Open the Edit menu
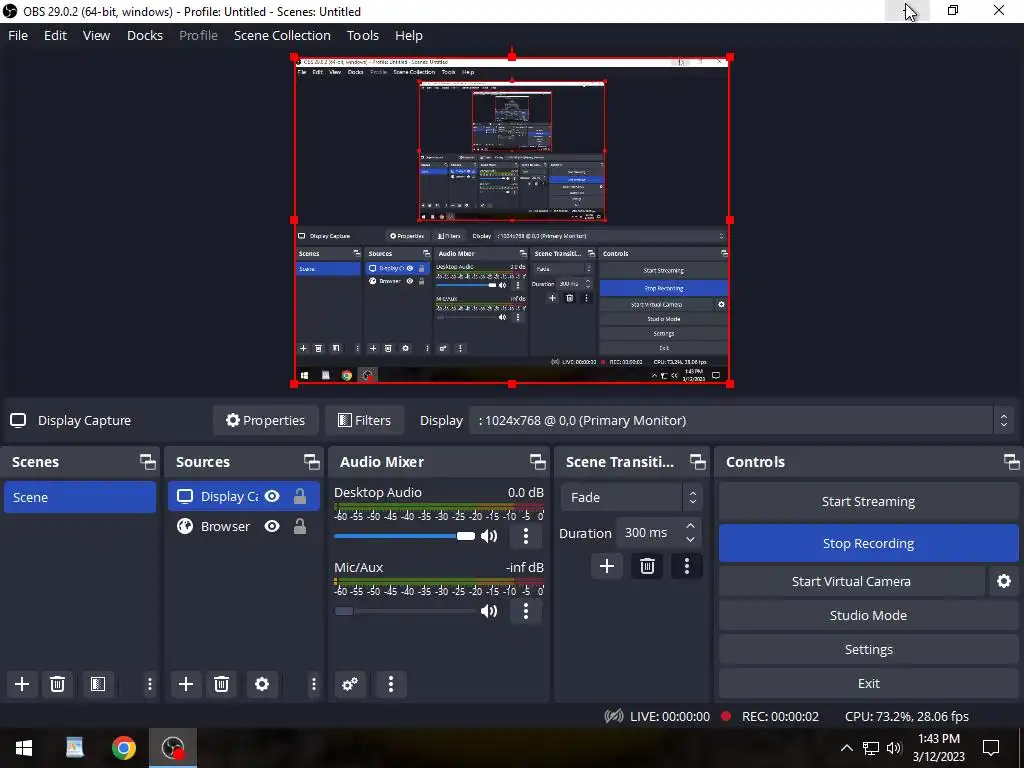This screenshot has height=768, width=1024. (x=56, y=35)
